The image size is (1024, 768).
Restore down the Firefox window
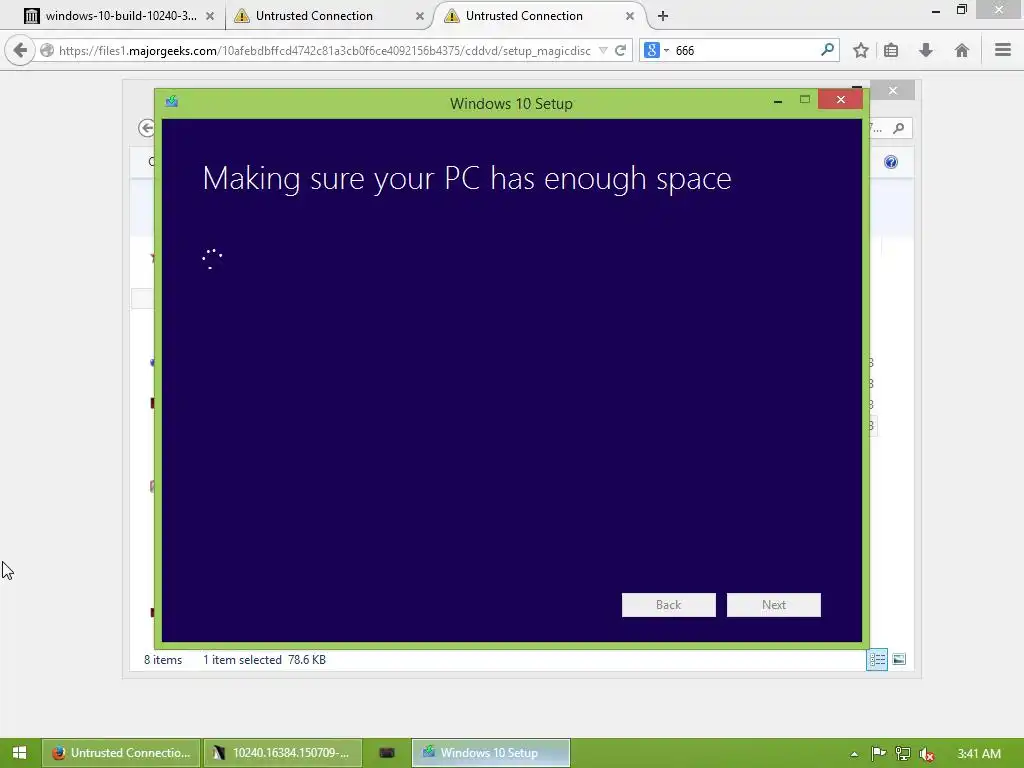pos(961,10)
